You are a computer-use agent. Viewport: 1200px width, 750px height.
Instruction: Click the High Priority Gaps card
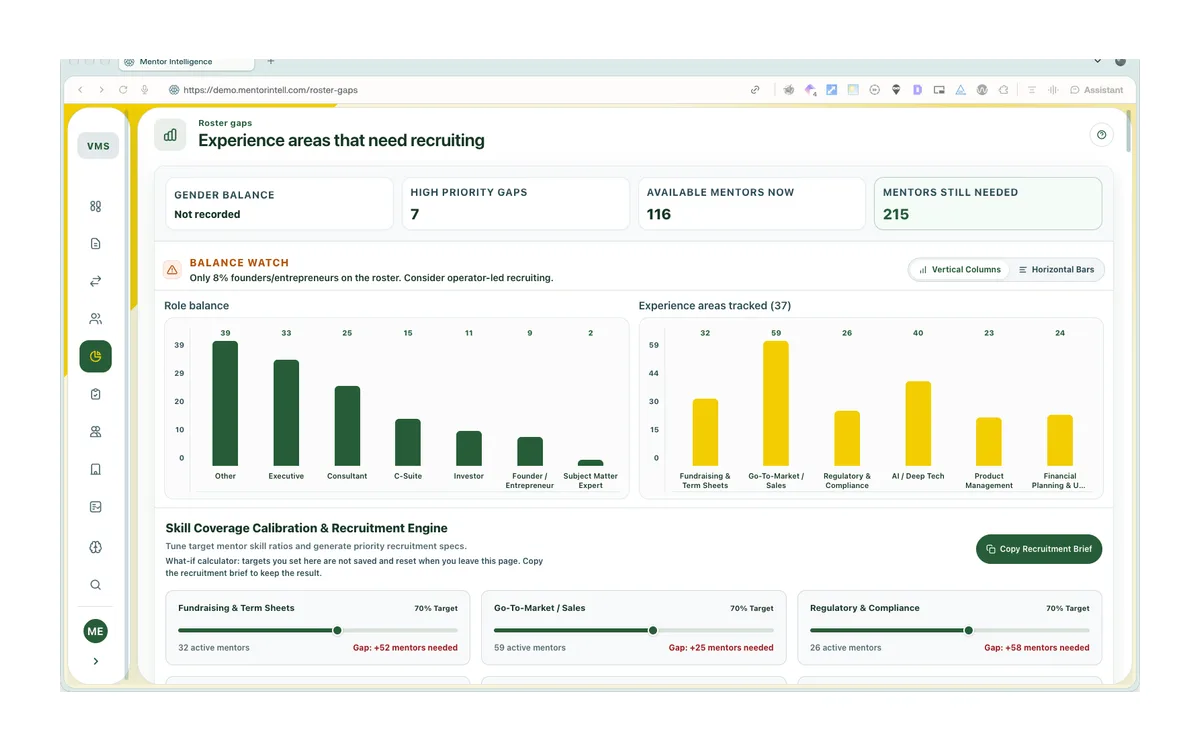click(x=516, y=204)
